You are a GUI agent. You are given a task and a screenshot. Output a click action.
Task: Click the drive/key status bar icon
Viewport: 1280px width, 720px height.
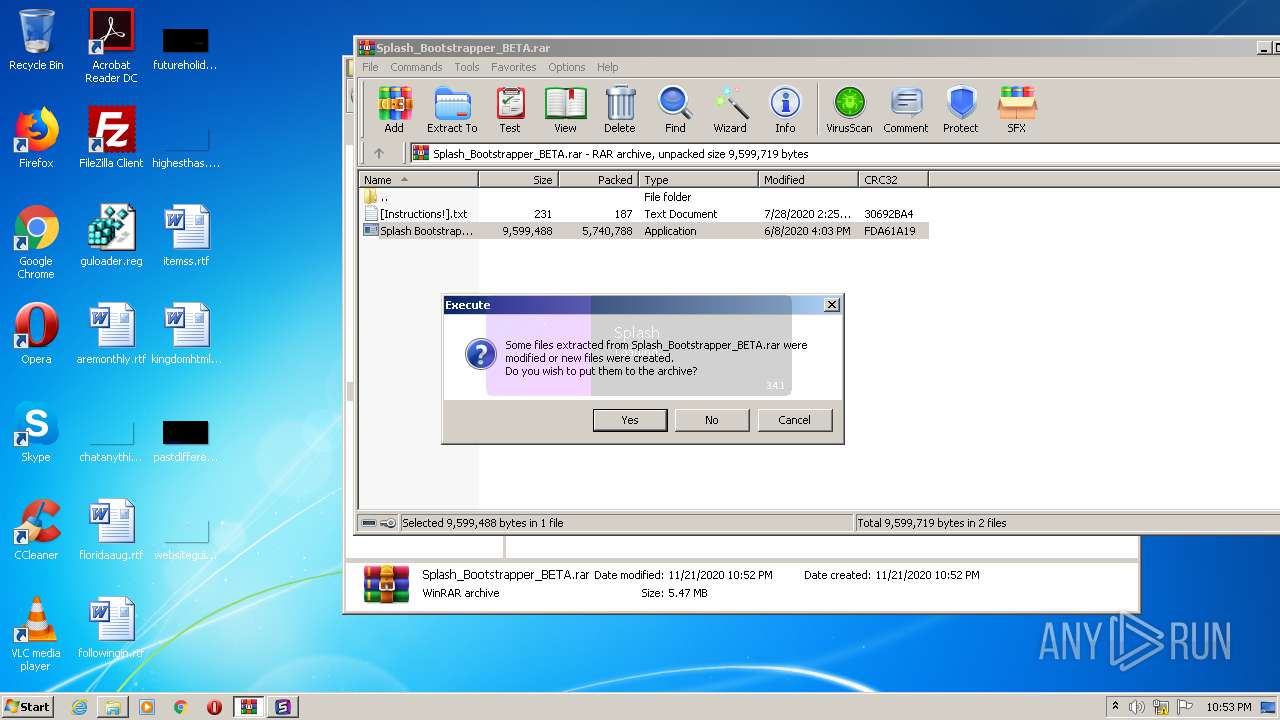pyautogui.click(x=378, y=523)
